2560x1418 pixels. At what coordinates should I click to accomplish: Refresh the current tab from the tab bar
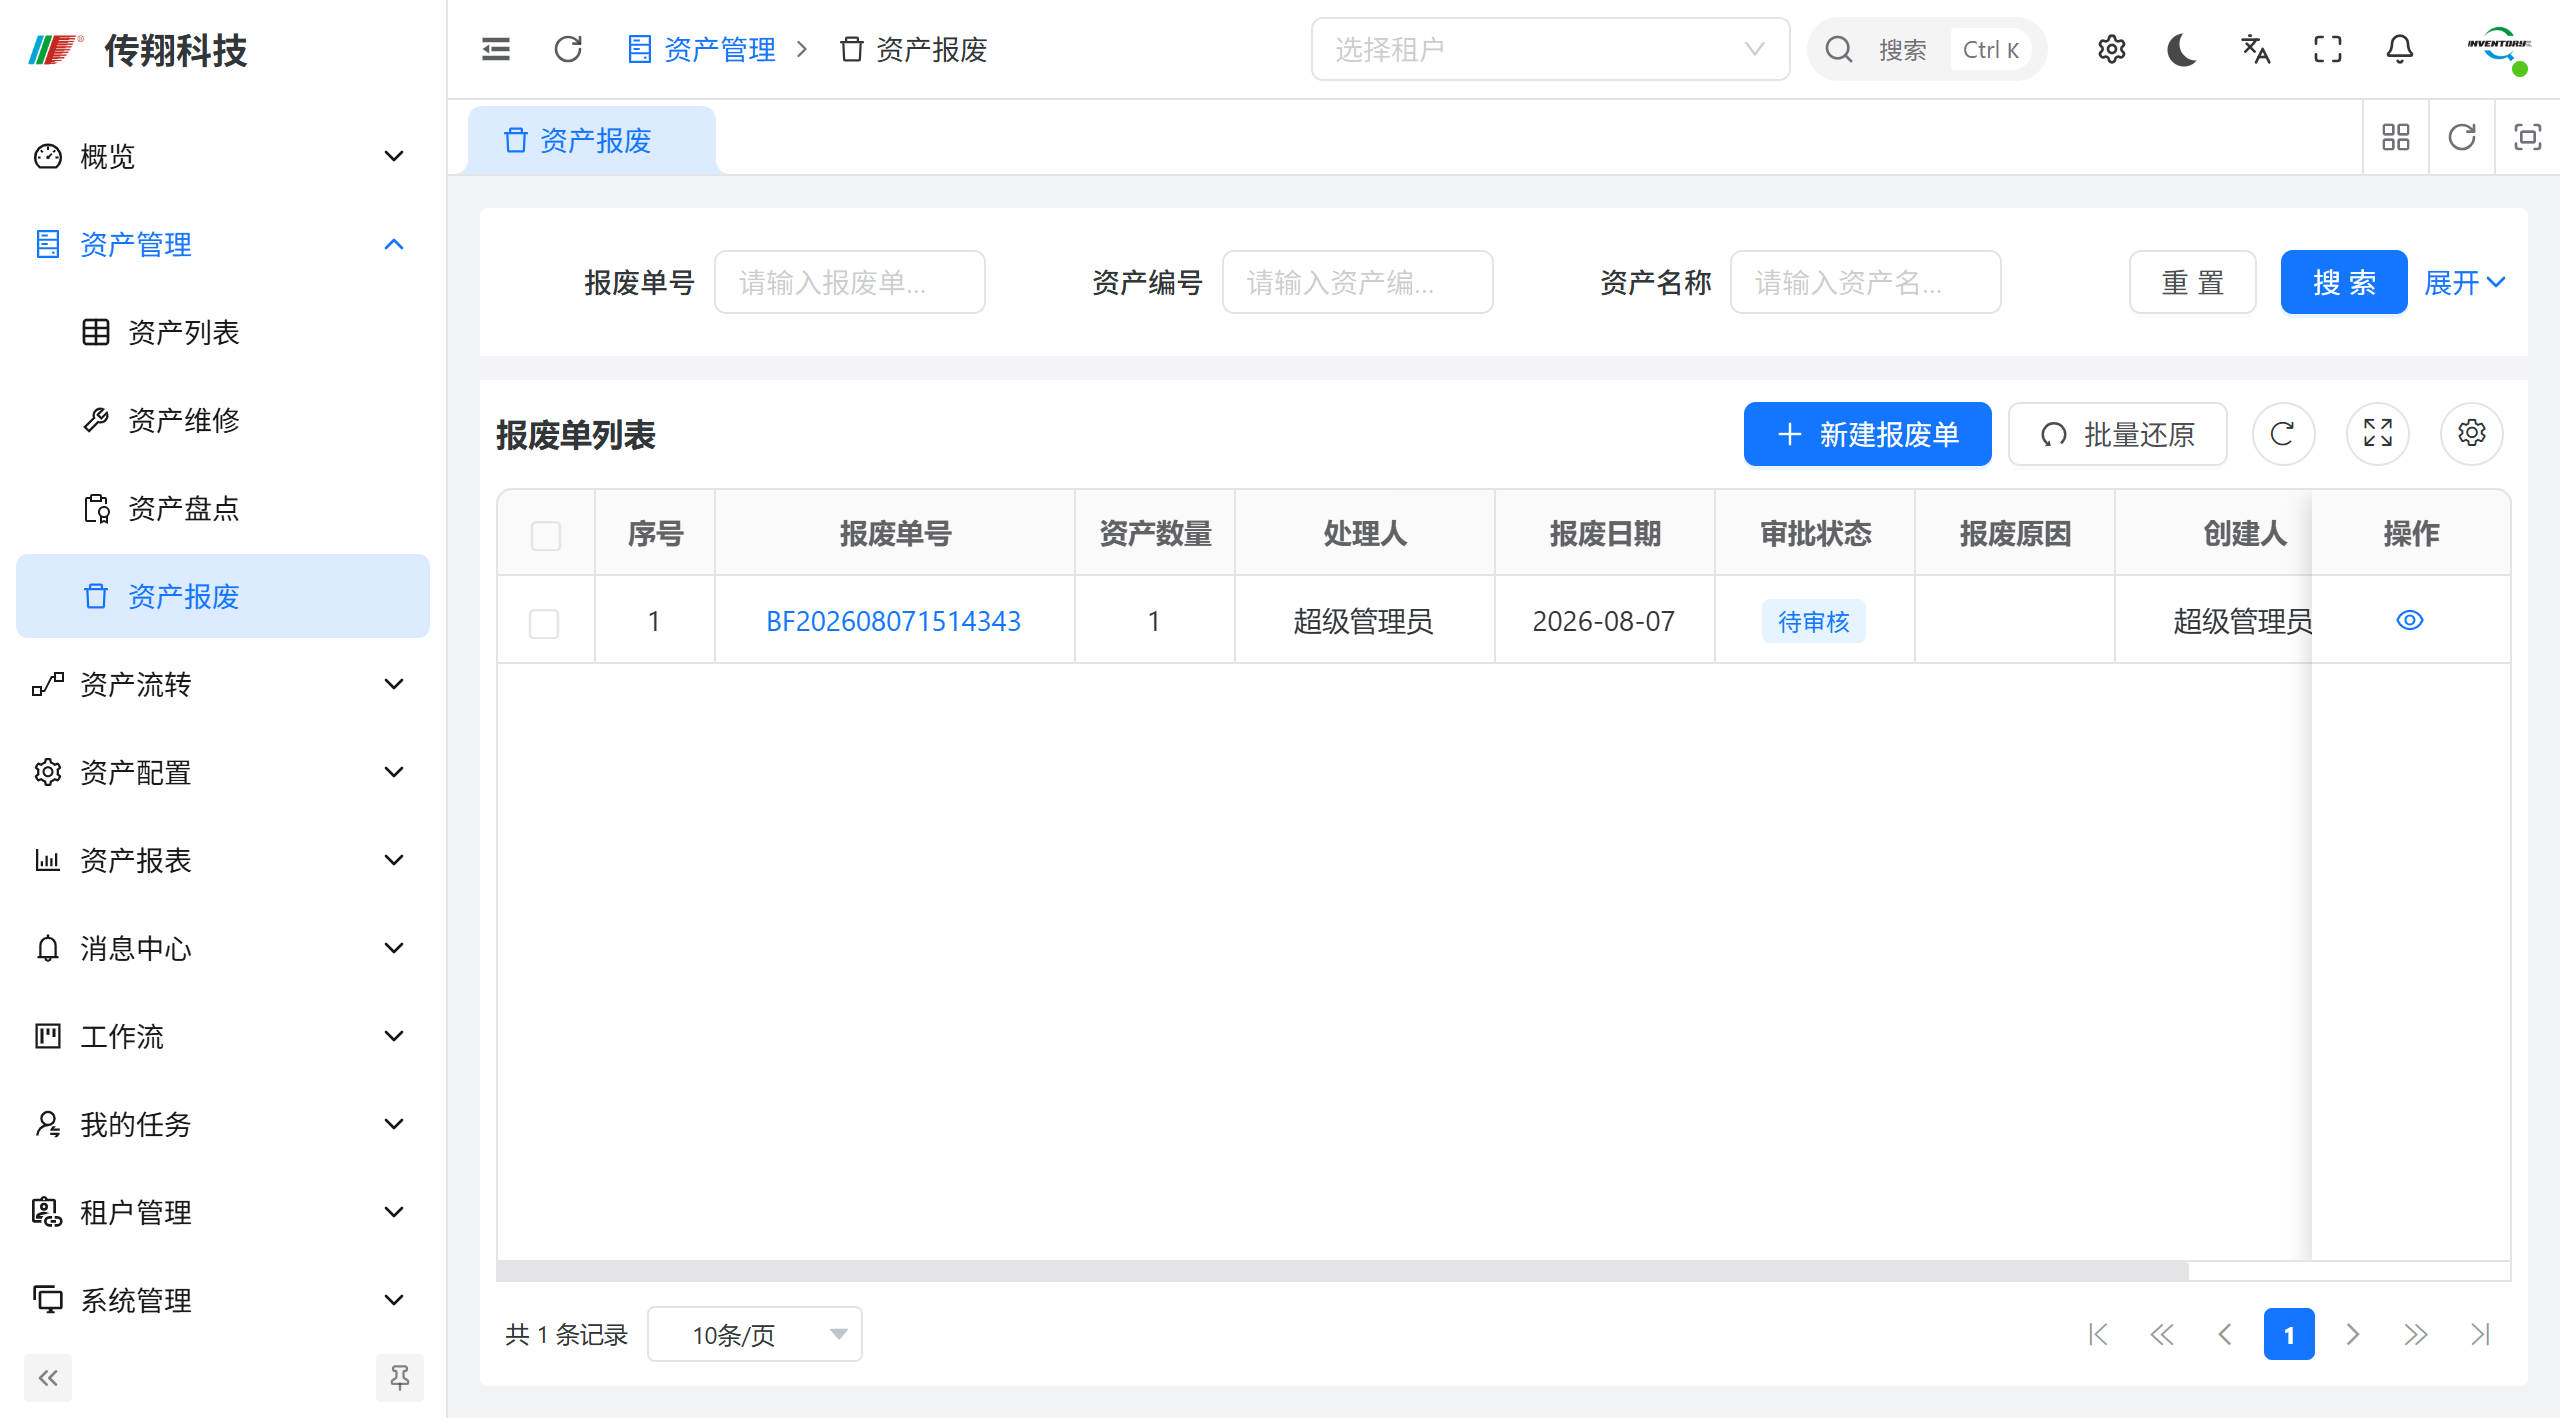coord(2462,137)
